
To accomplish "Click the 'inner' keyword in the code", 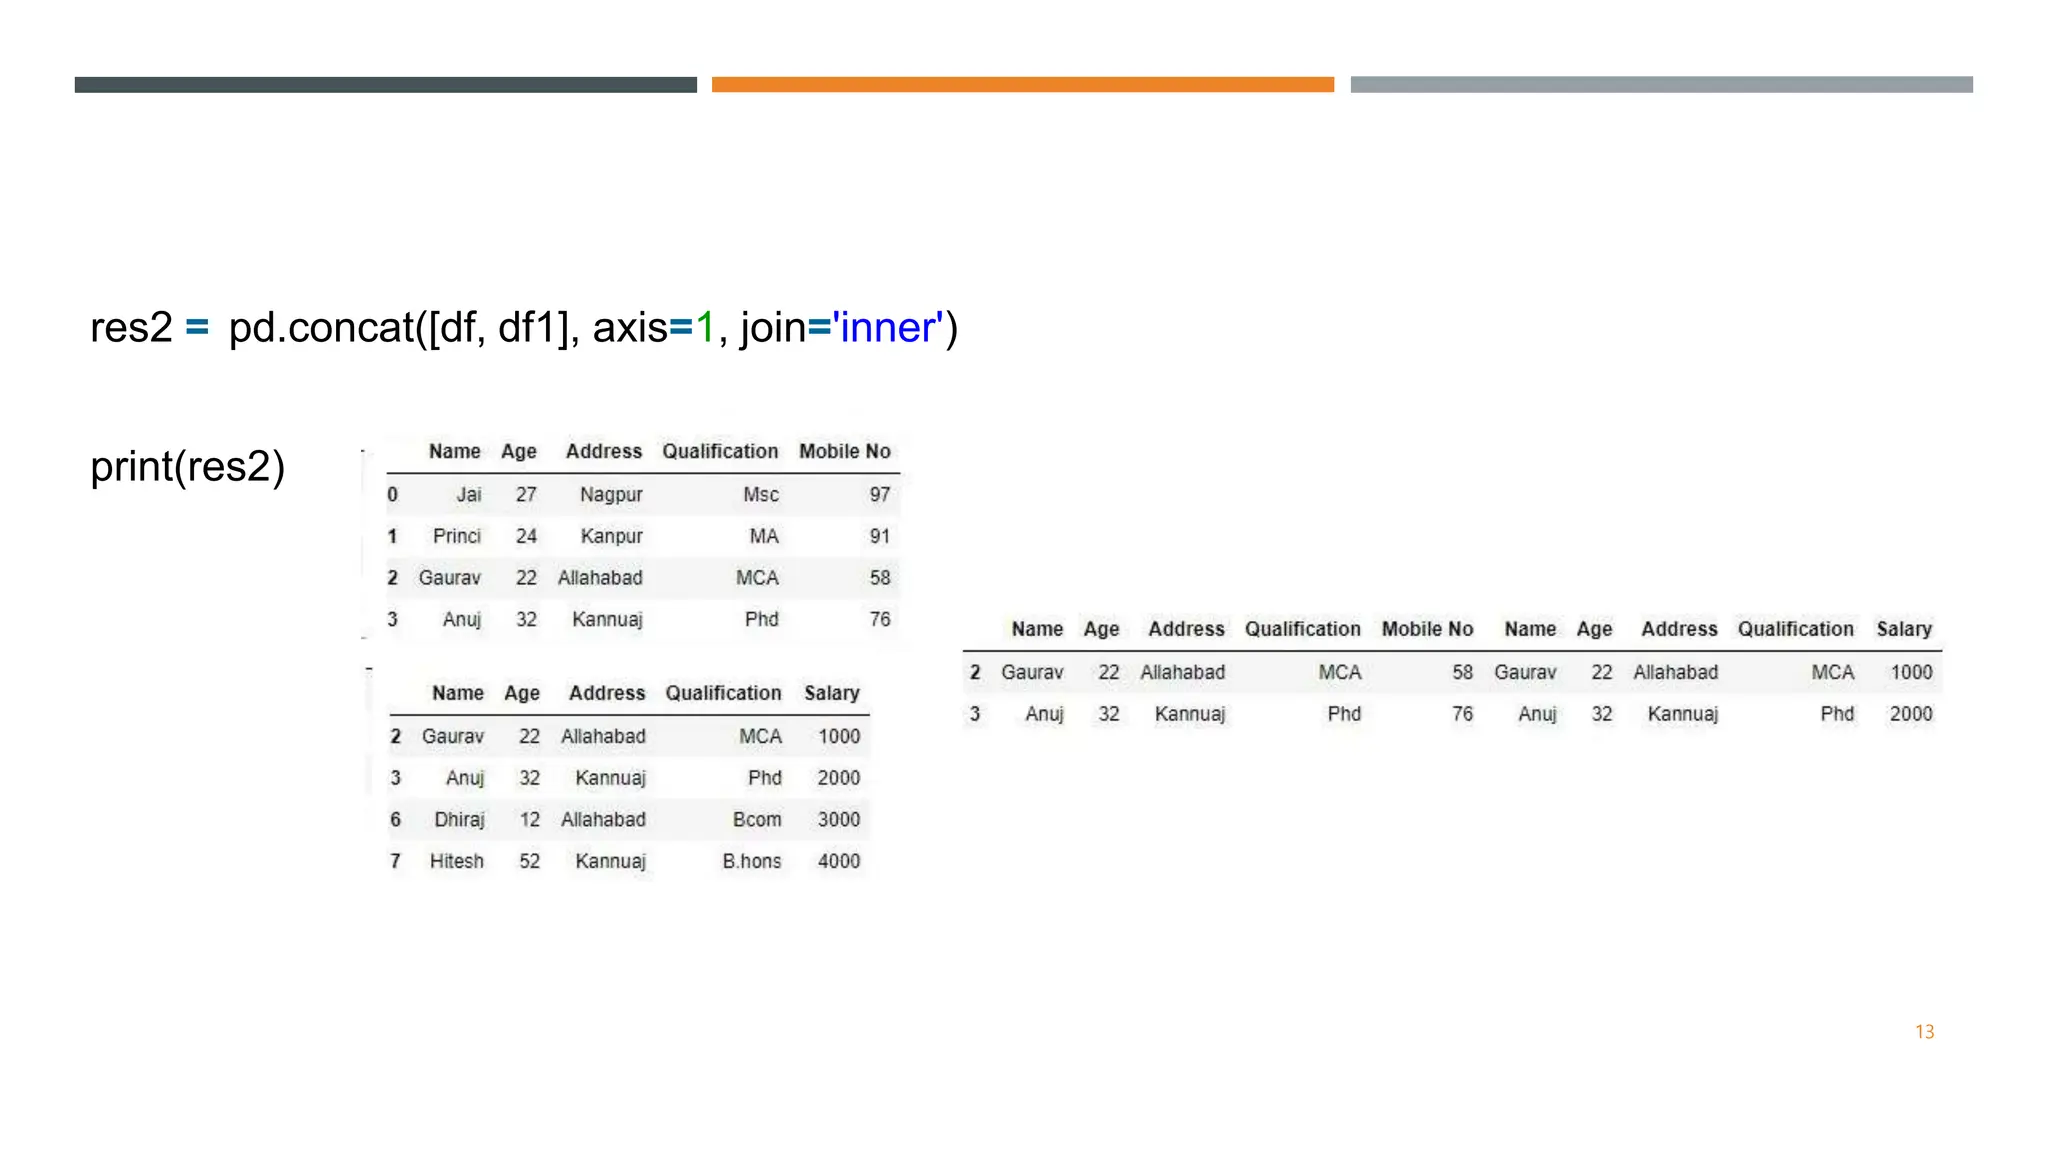I will pyautogui.click(x=887, y=328).
